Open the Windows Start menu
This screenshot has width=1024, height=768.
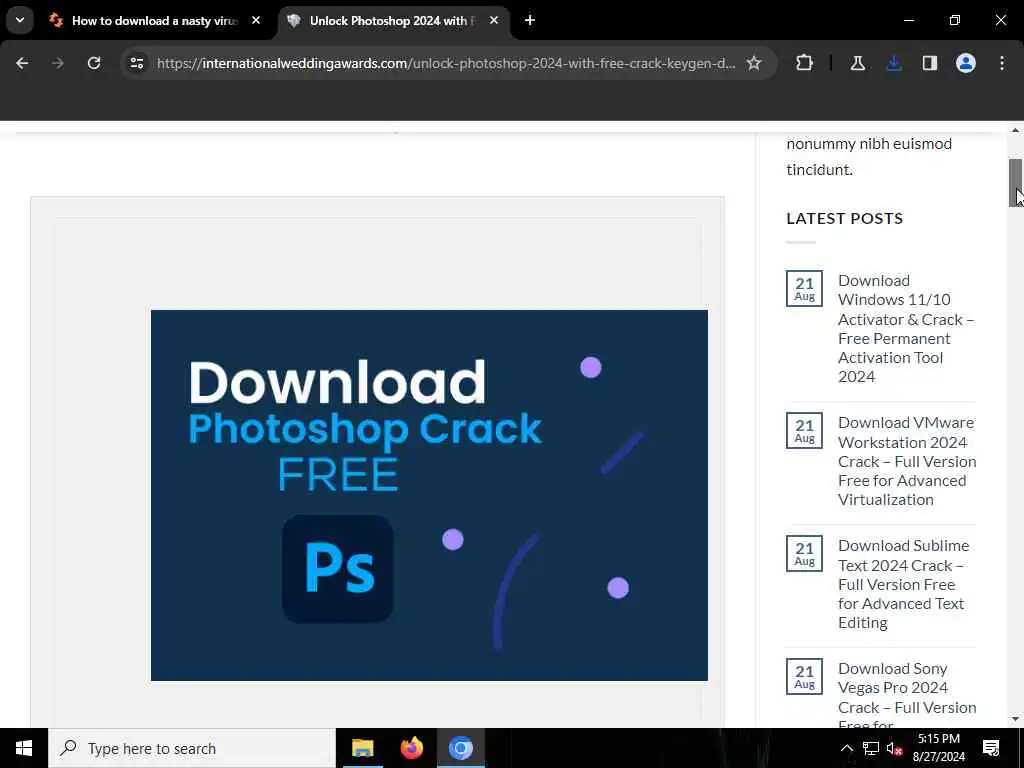point(24,748)
